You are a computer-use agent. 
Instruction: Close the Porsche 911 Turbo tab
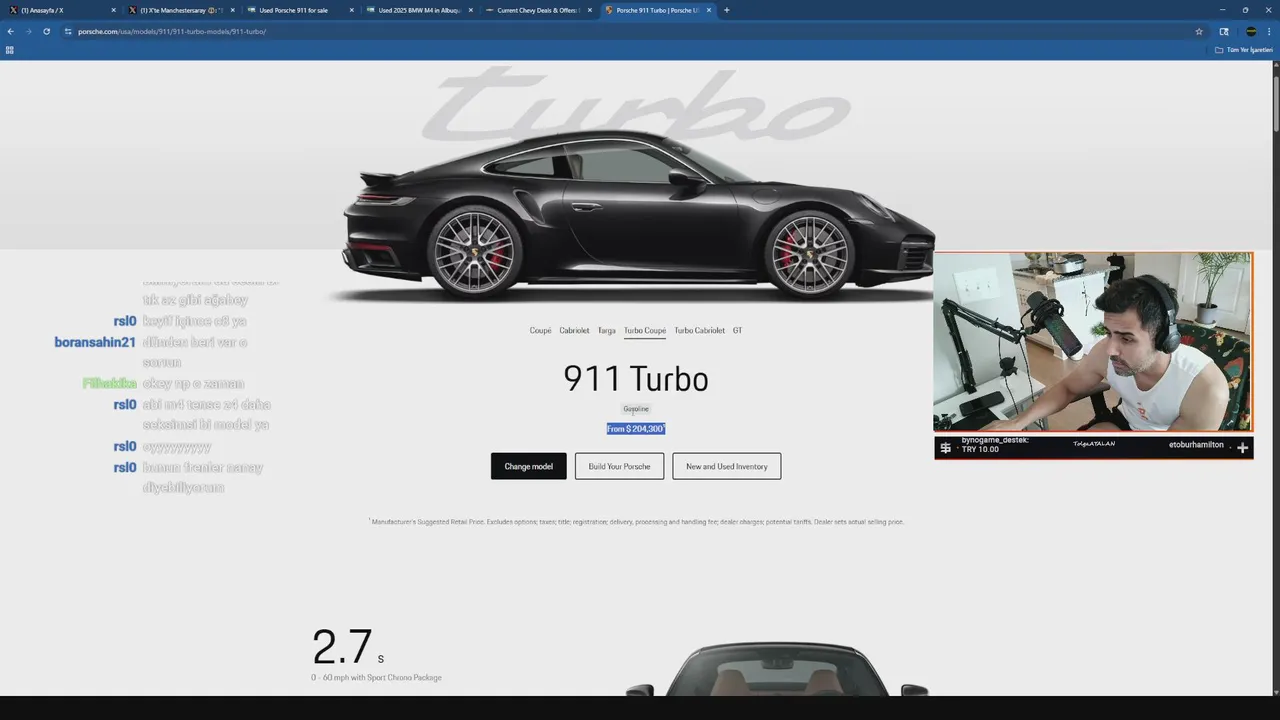[x=708, y=10]
